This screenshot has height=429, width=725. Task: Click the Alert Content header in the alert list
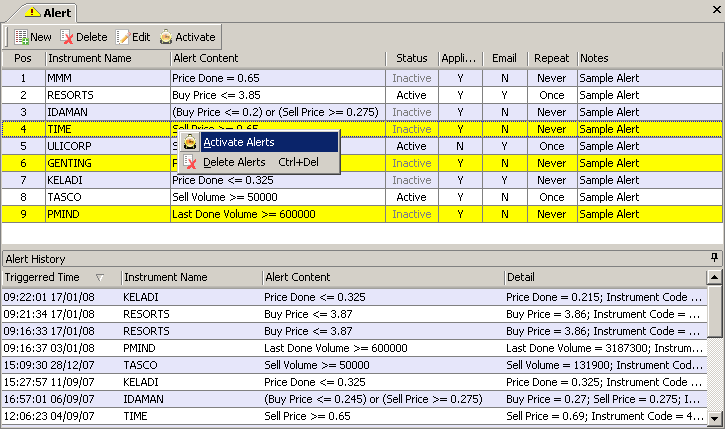[x=277, y=58]
